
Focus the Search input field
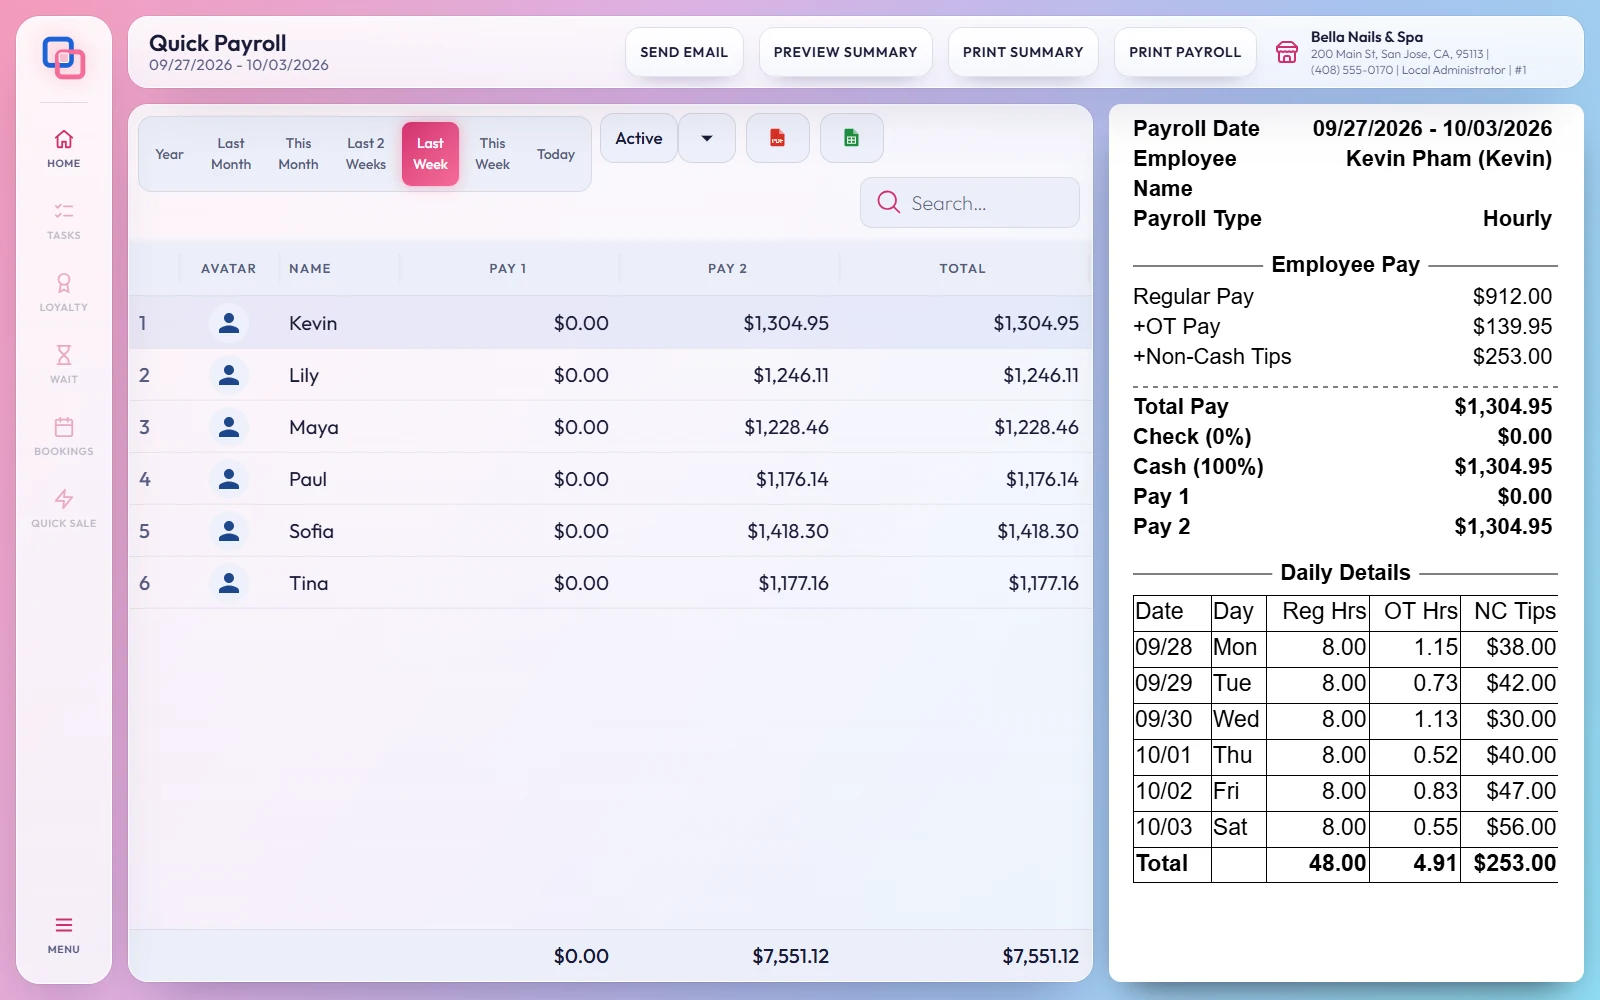970,203
